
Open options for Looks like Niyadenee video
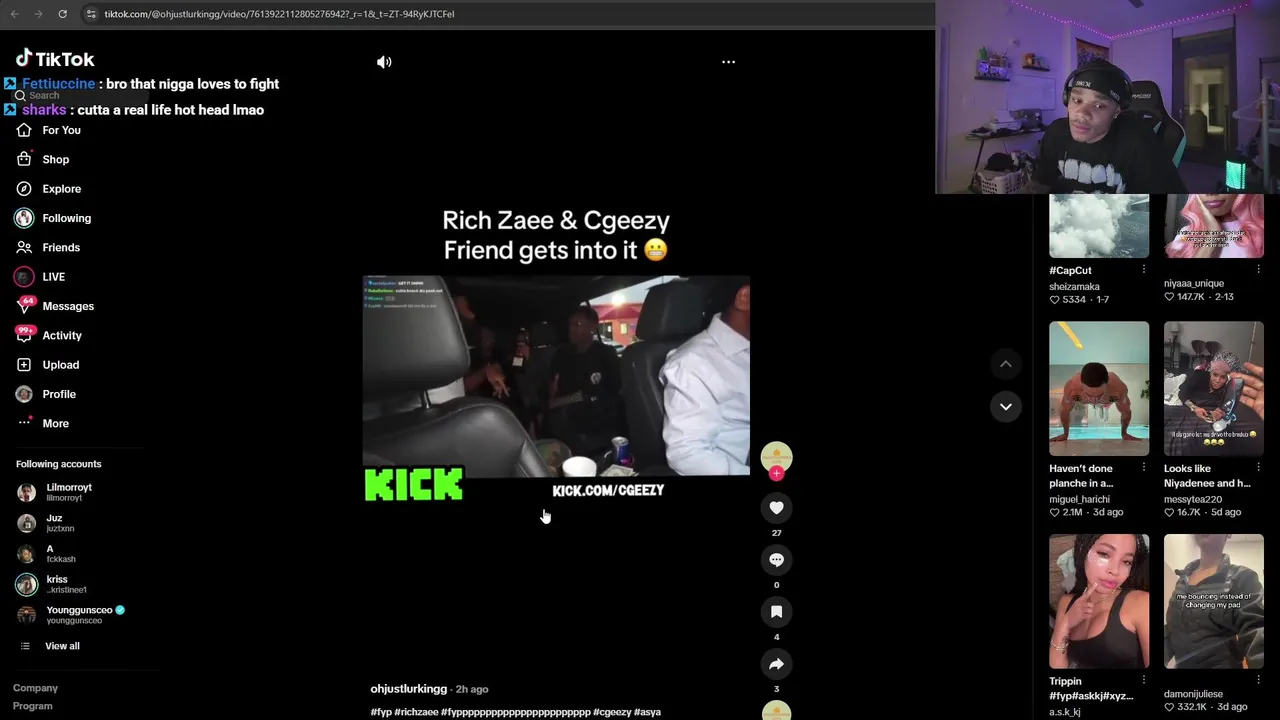click(x=1258, y=468)
